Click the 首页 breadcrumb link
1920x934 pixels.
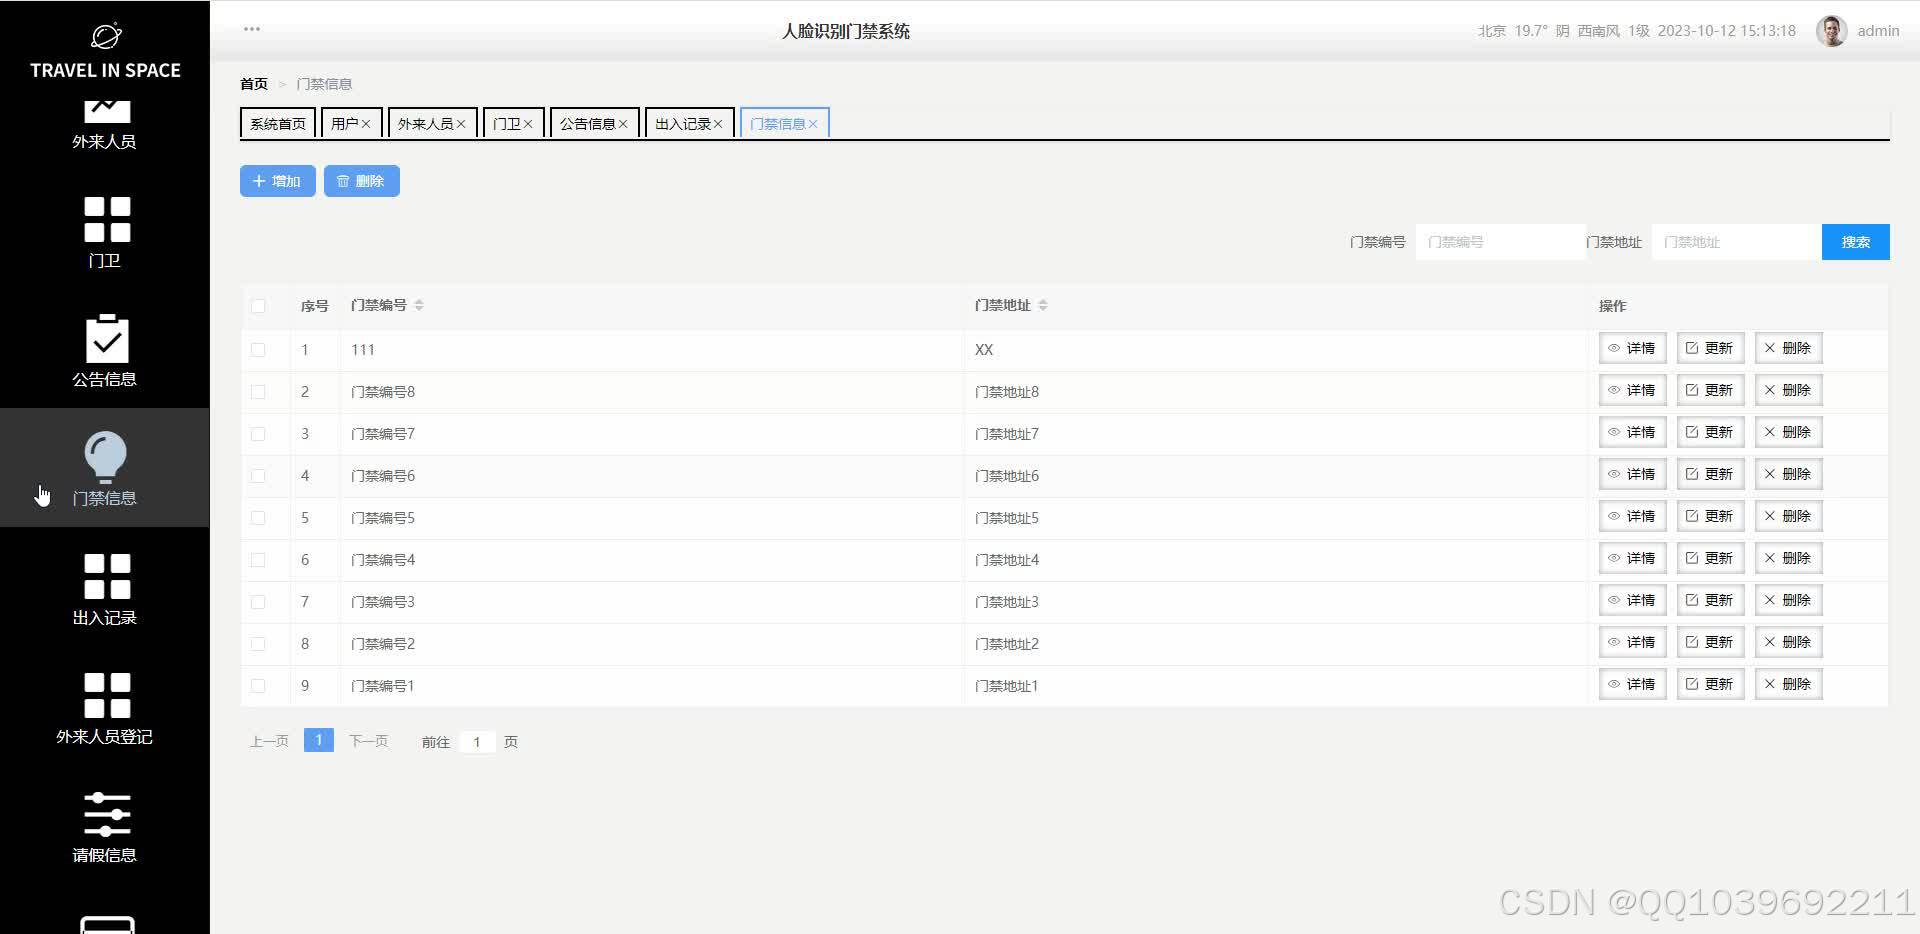254,84
